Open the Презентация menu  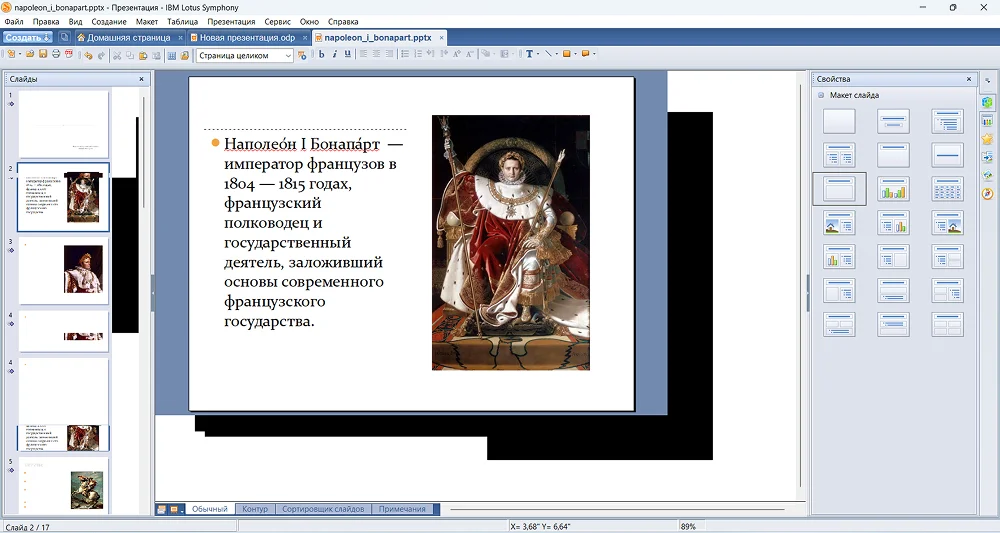(x=231, y=22)
